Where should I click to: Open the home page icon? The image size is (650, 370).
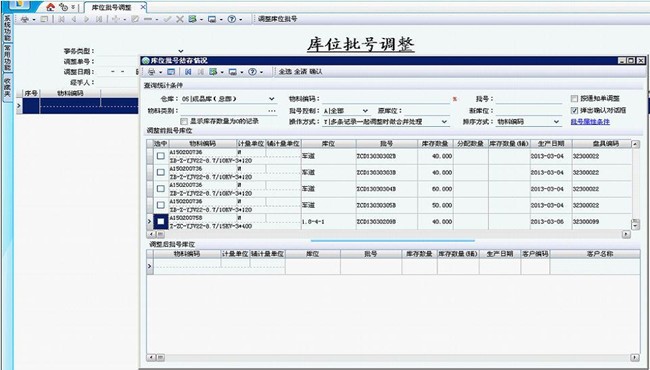click(50, 7)
